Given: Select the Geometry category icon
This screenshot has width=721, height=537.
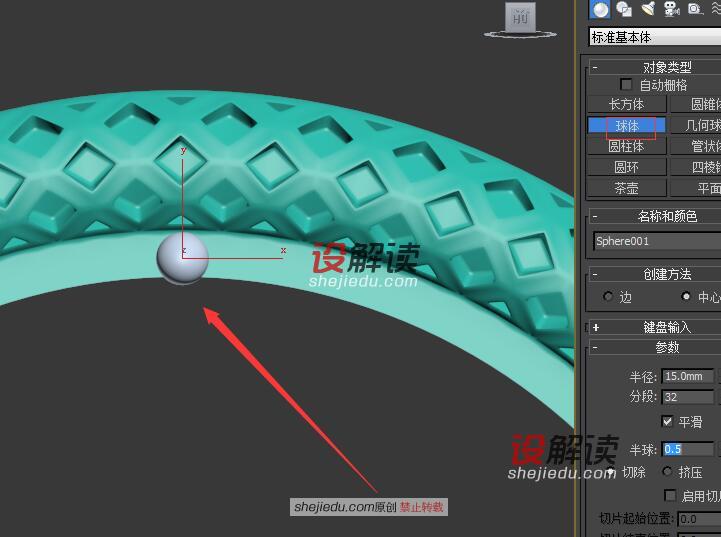Looking at the screenshot, I should [600, 9].
